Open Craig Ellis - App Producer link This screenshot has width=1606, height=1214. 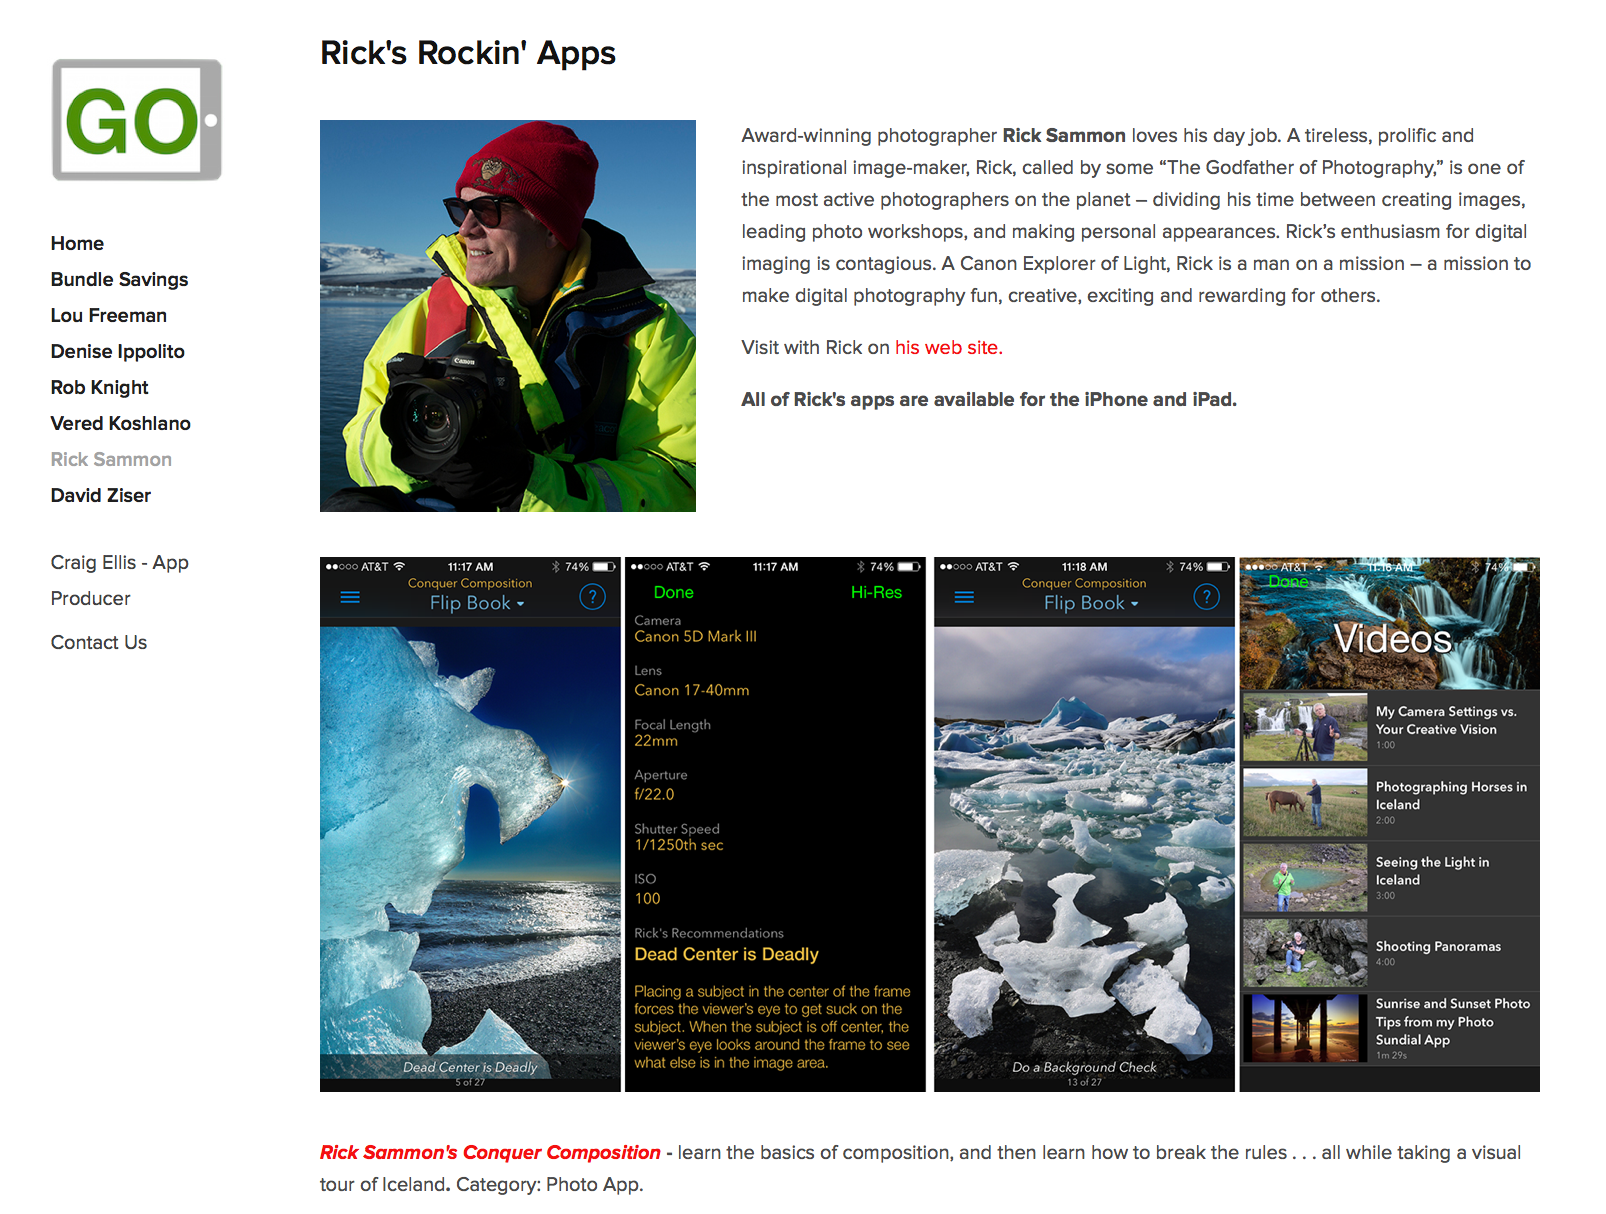[120, 580]
